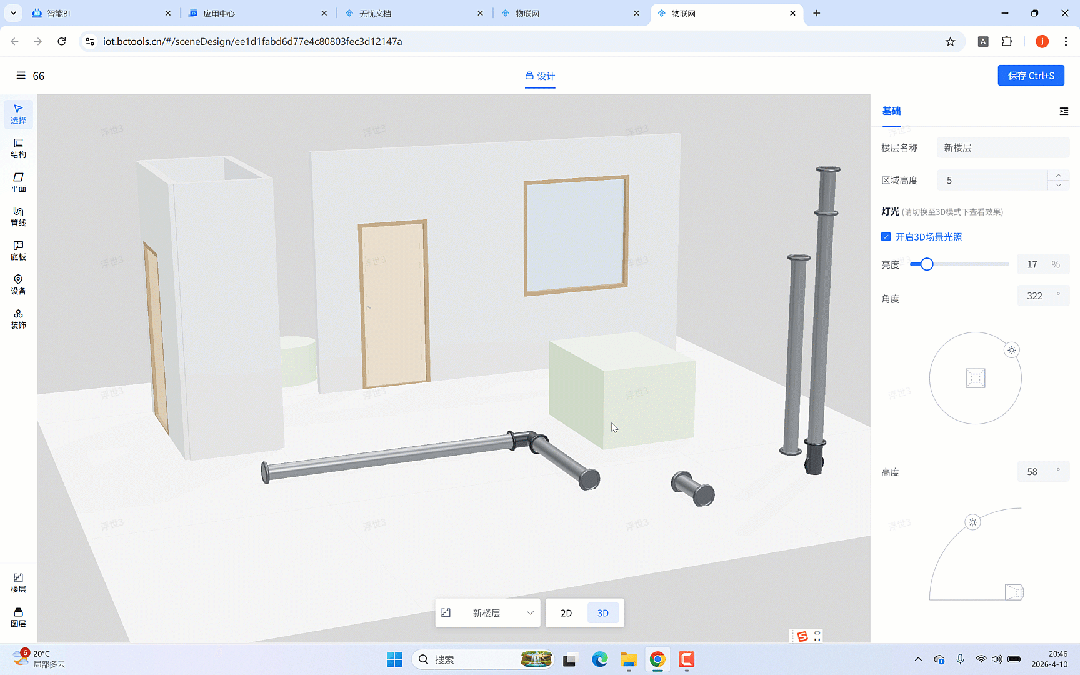Click the 亮度 slider track
Viewport: 1080px width, 675px height.
959,264
